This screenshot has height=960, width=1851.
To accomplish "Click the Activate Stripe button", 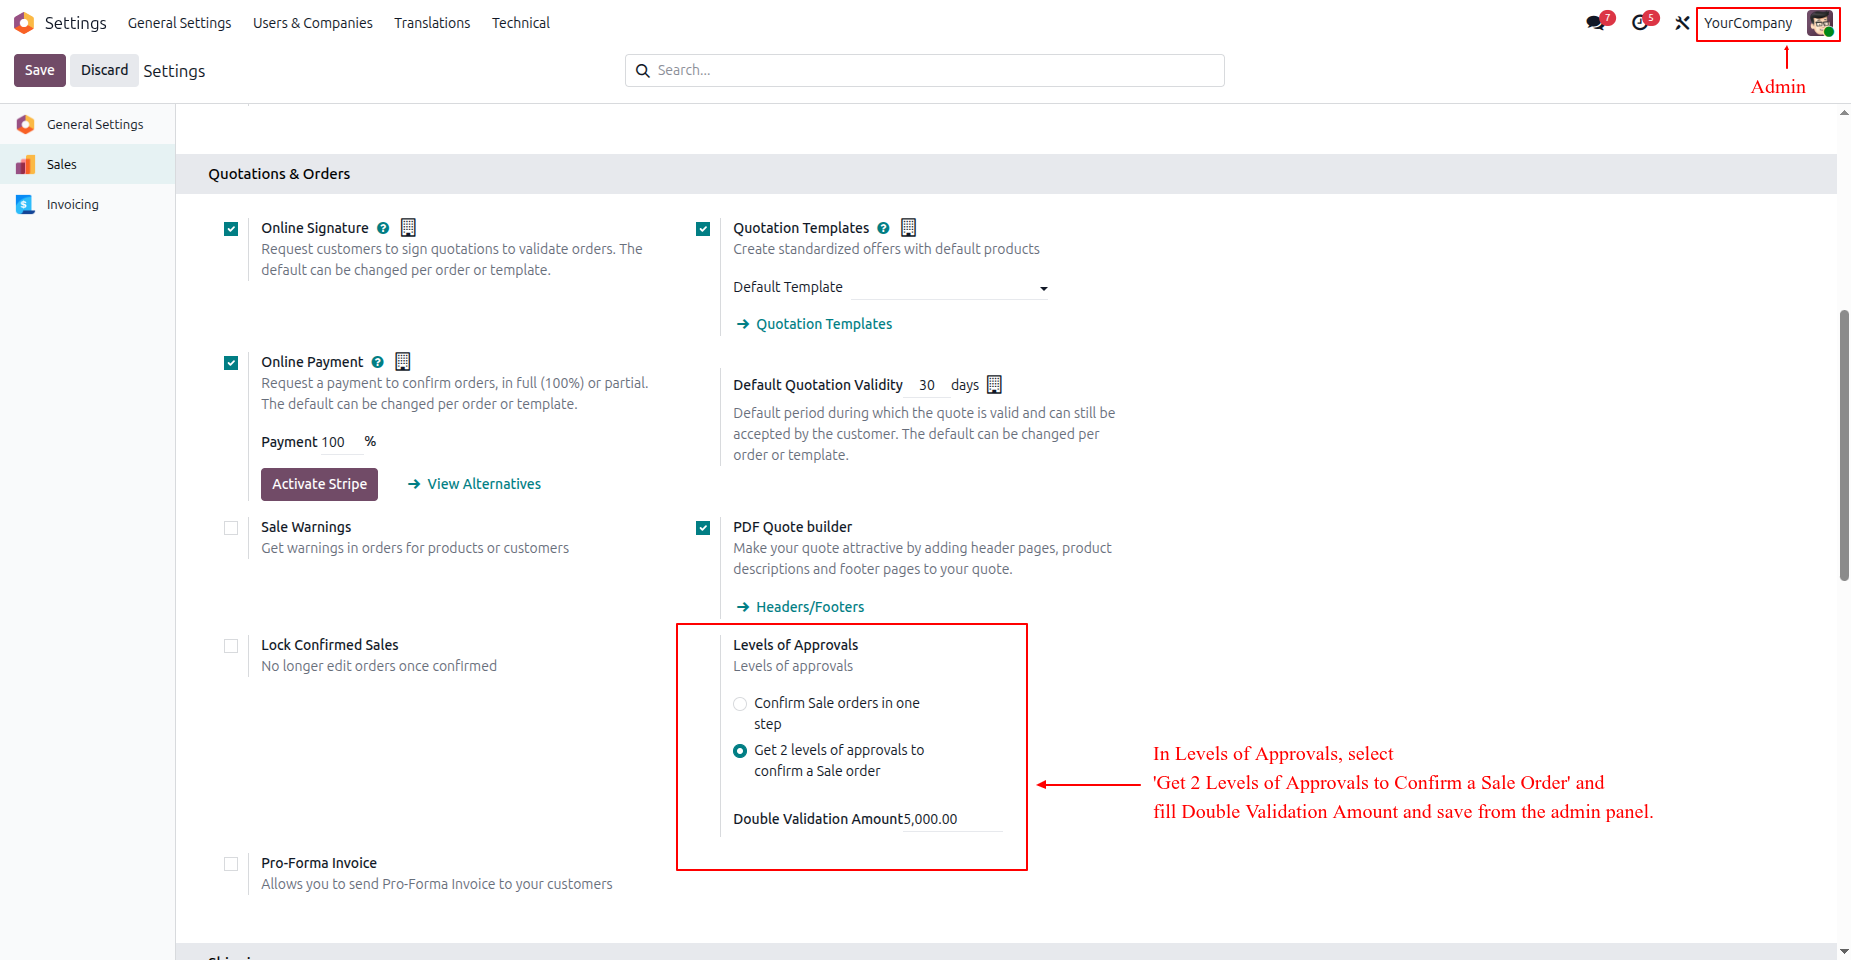I will tap(319, 484).
